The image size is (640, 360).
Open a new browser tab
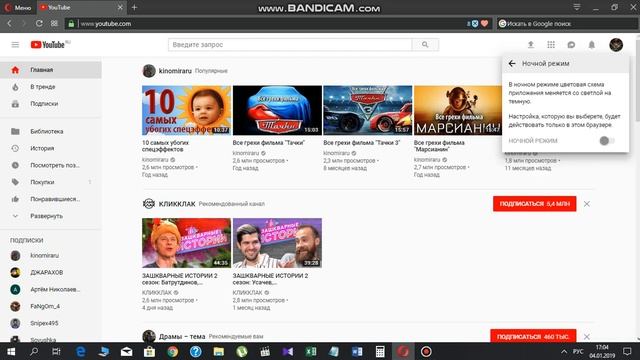click(x=134, y=7)
